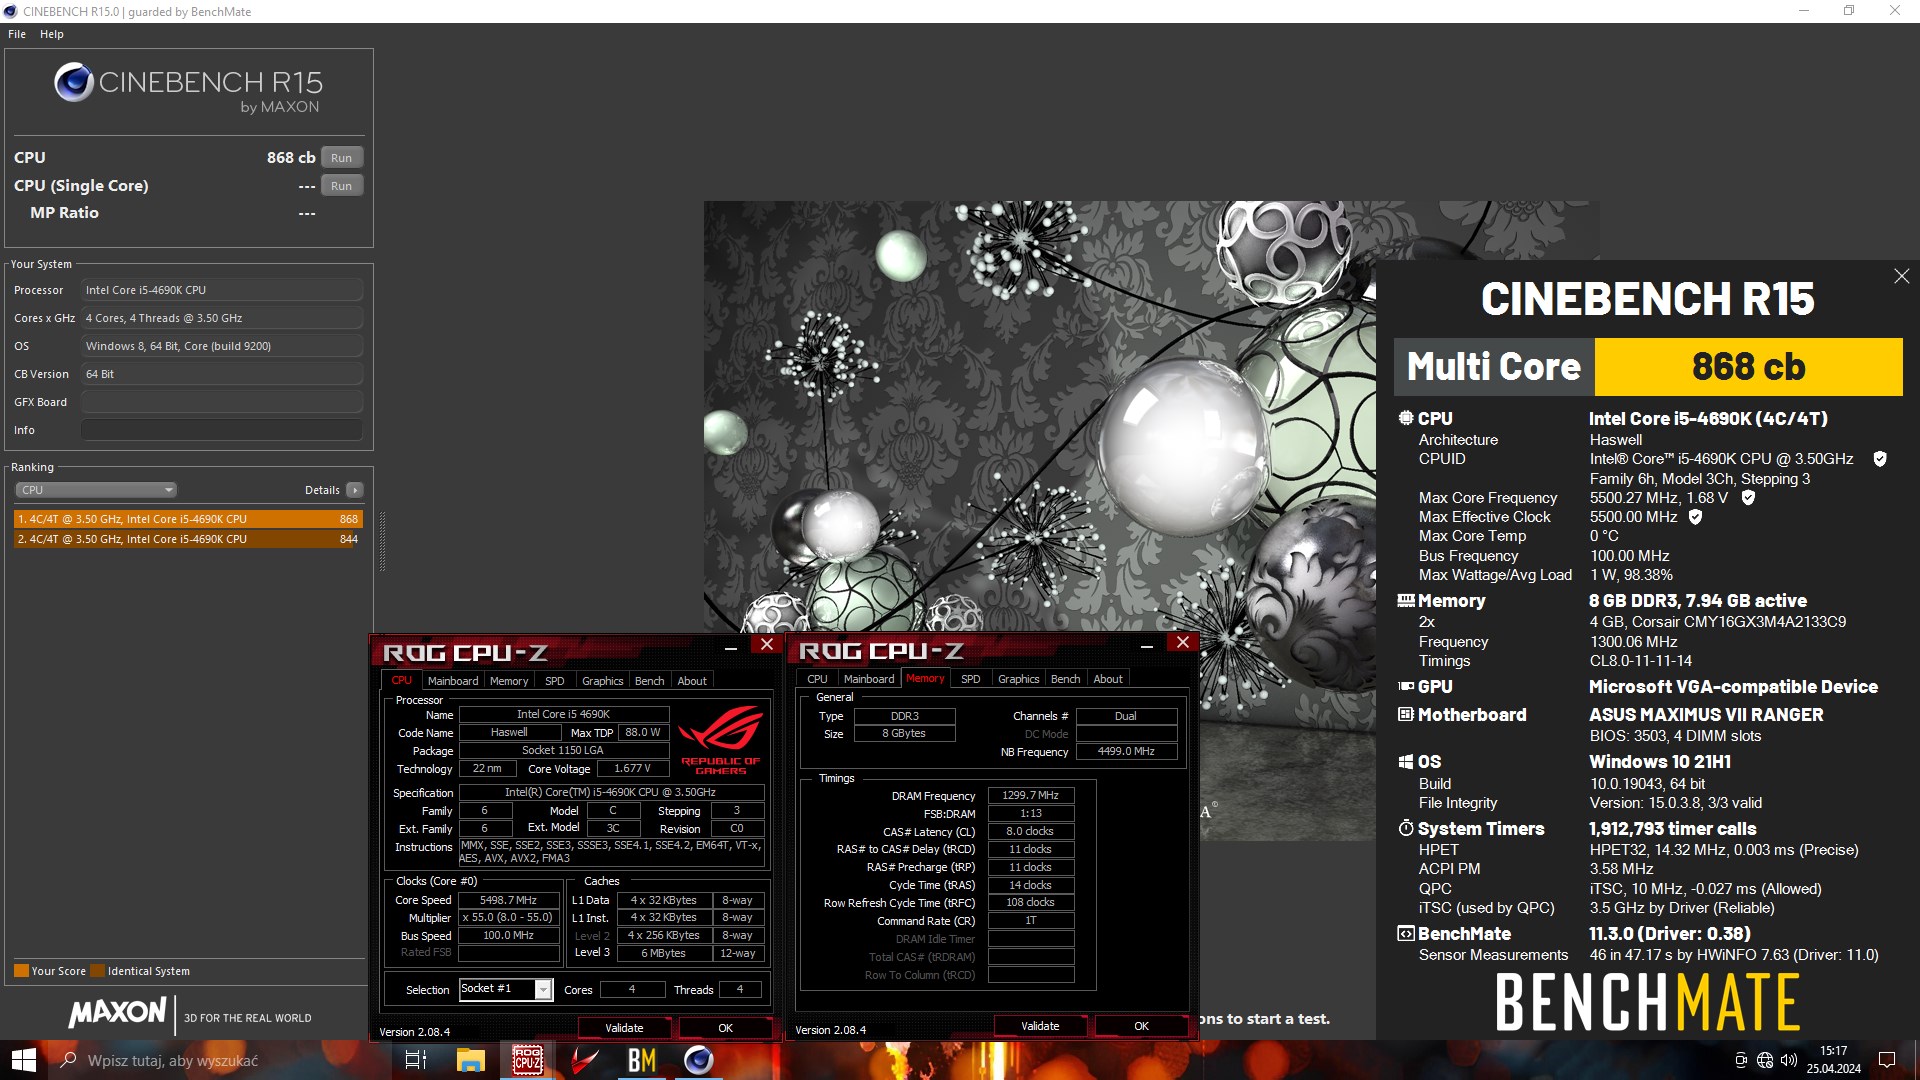Screen dimensions: 1920x1080
Task: Run the CPU multi-core benchmark
Action: pyautogui.click(x=341, y=158)
